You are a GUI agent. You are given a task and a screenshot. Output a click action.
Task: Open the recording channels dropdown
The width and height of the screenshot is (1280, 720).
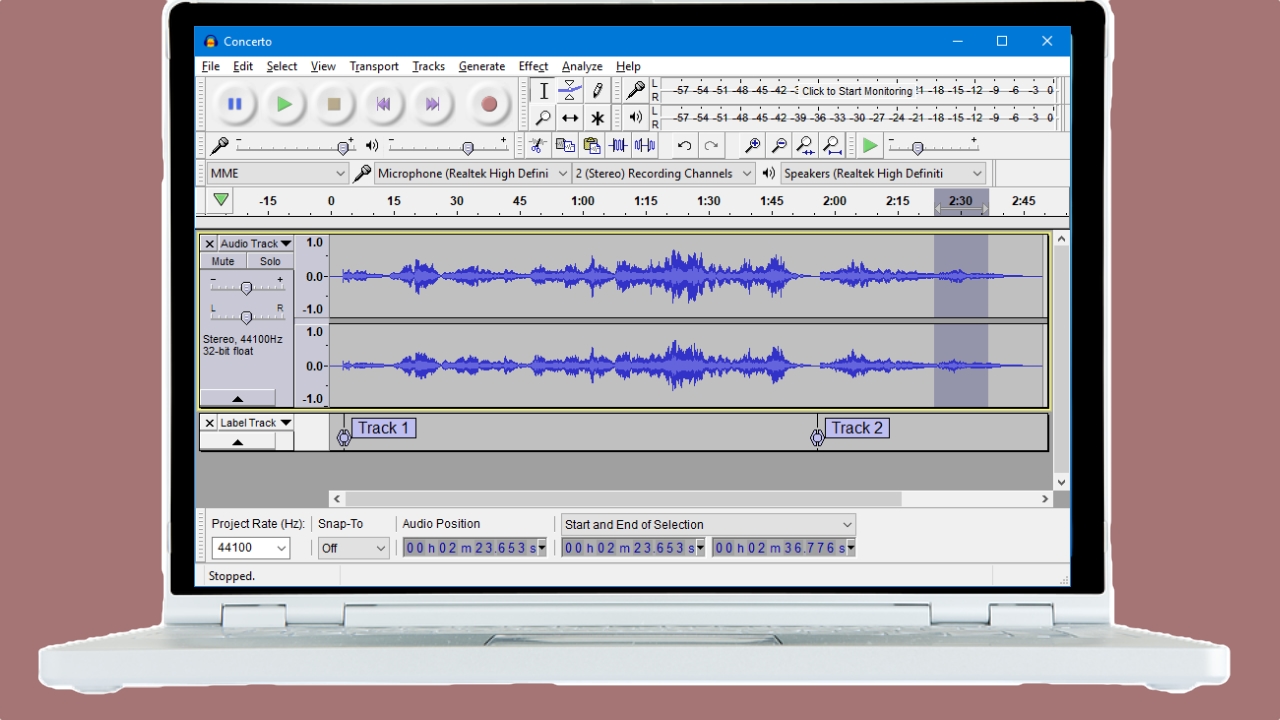pos(664,173)
